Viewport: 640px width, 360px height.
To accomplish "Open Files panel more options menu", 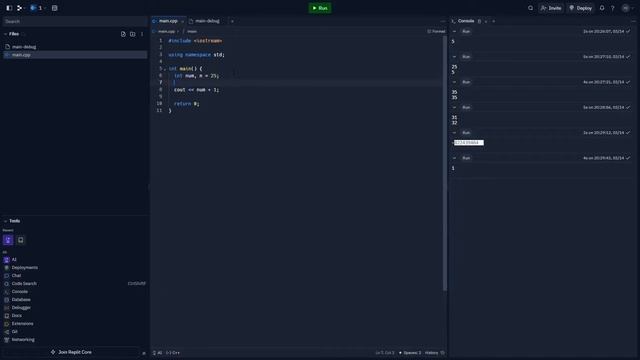I will tap(142, 34).
